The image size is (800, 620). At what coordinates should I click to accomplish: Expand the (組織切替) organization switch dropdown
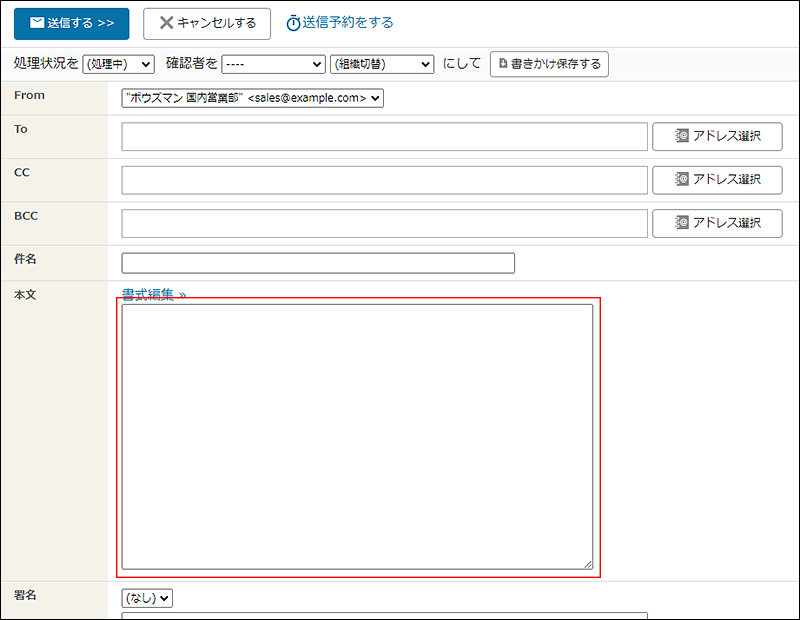(381, 64)
